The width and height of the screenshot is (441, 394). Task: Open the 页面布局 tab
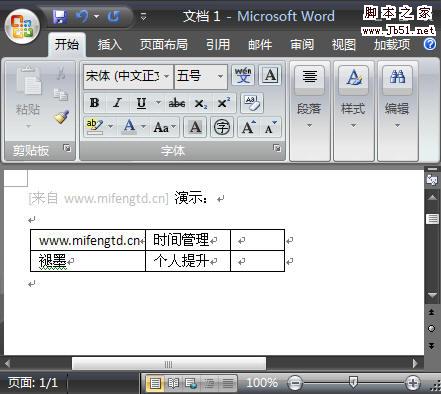pyautogui.click(x=163, y=44)
